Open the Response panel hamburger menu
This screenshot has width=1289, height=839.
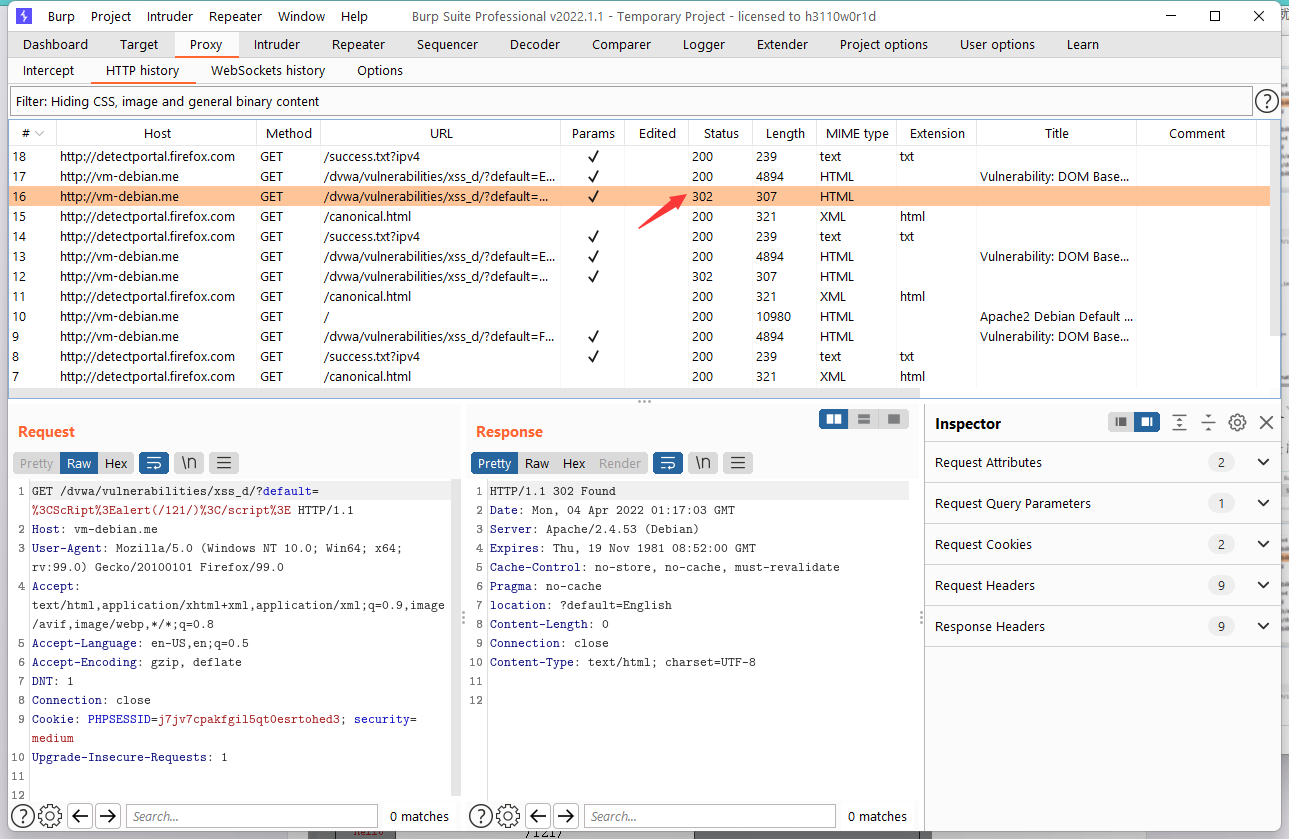(738, 463)
